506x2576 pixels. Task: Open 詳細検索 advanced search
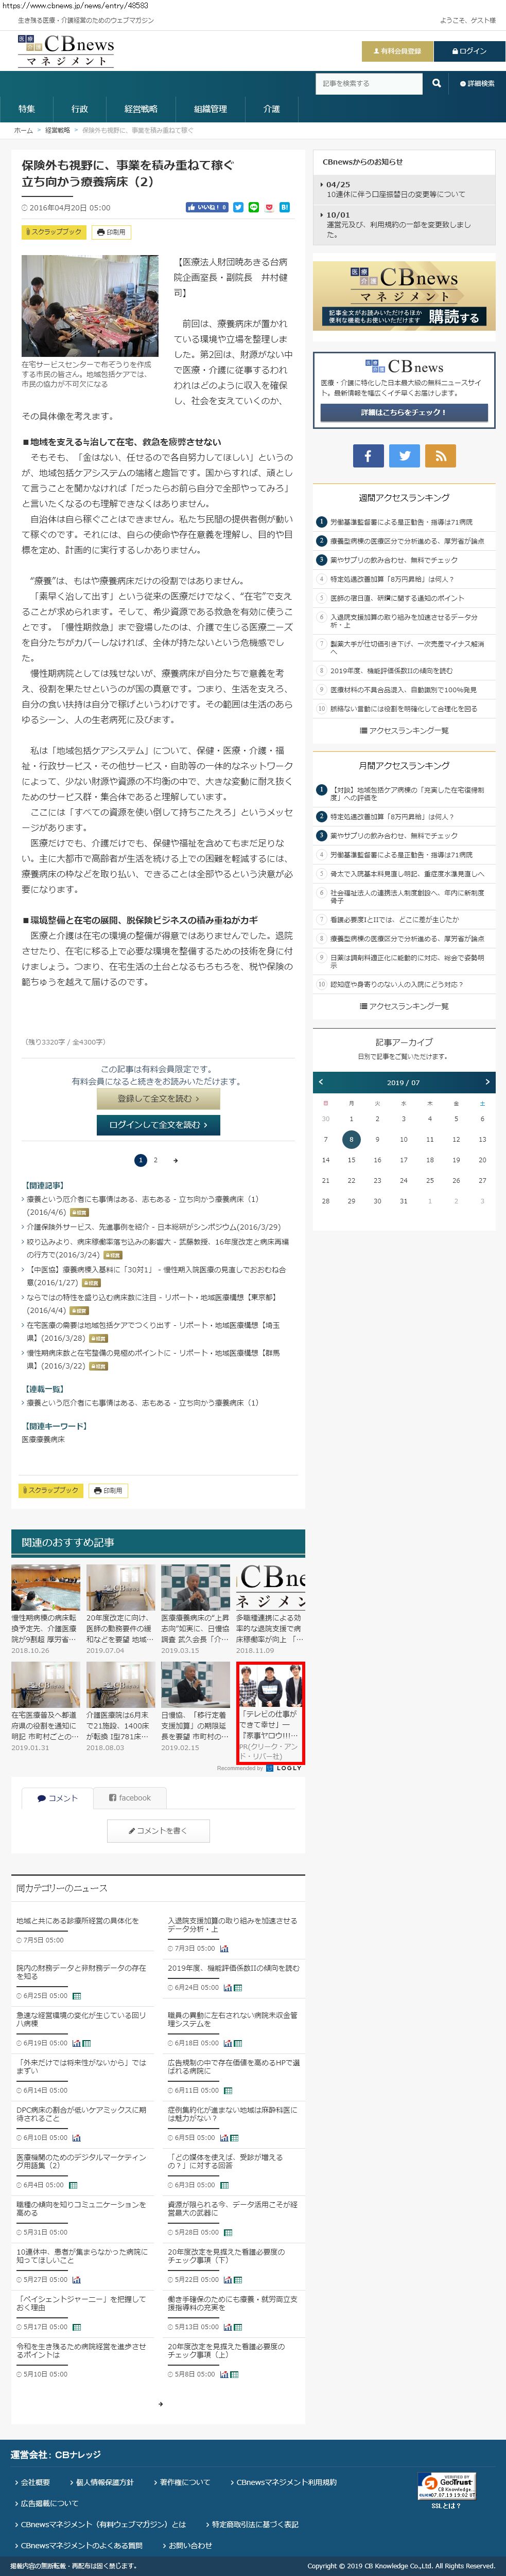coord(477,84)
